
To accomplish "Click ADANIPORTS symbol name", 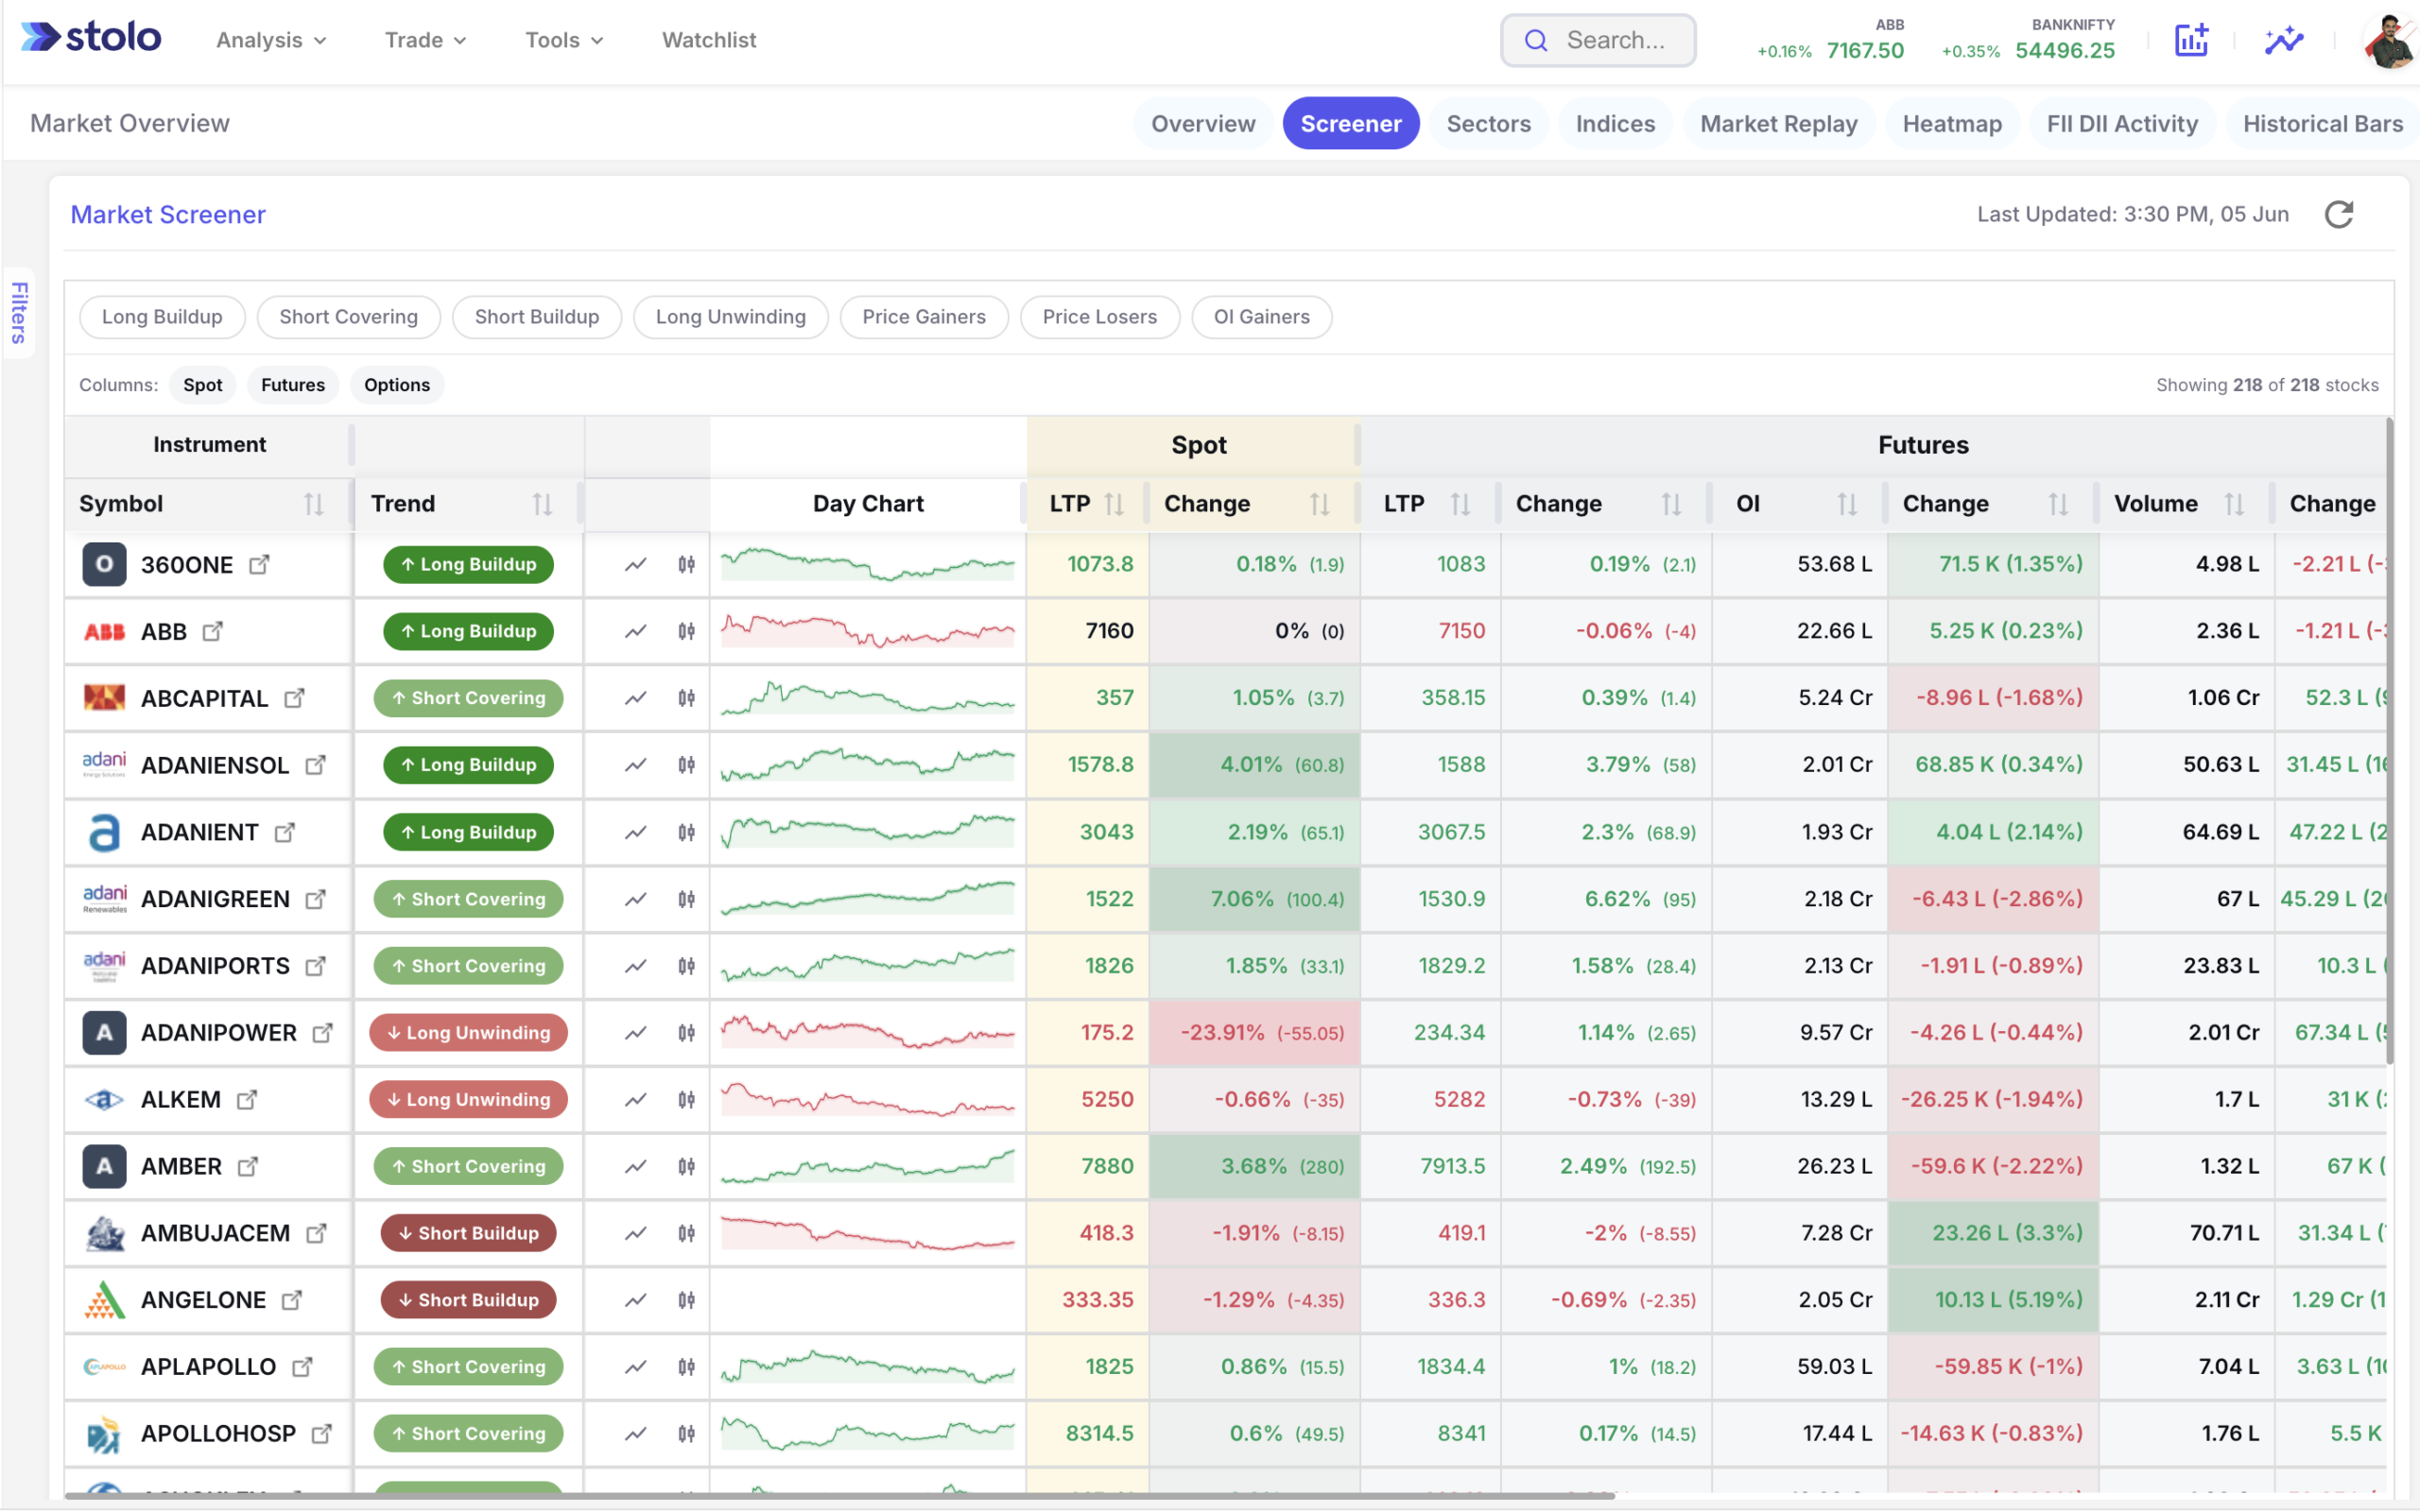I will tap(215, 966).
